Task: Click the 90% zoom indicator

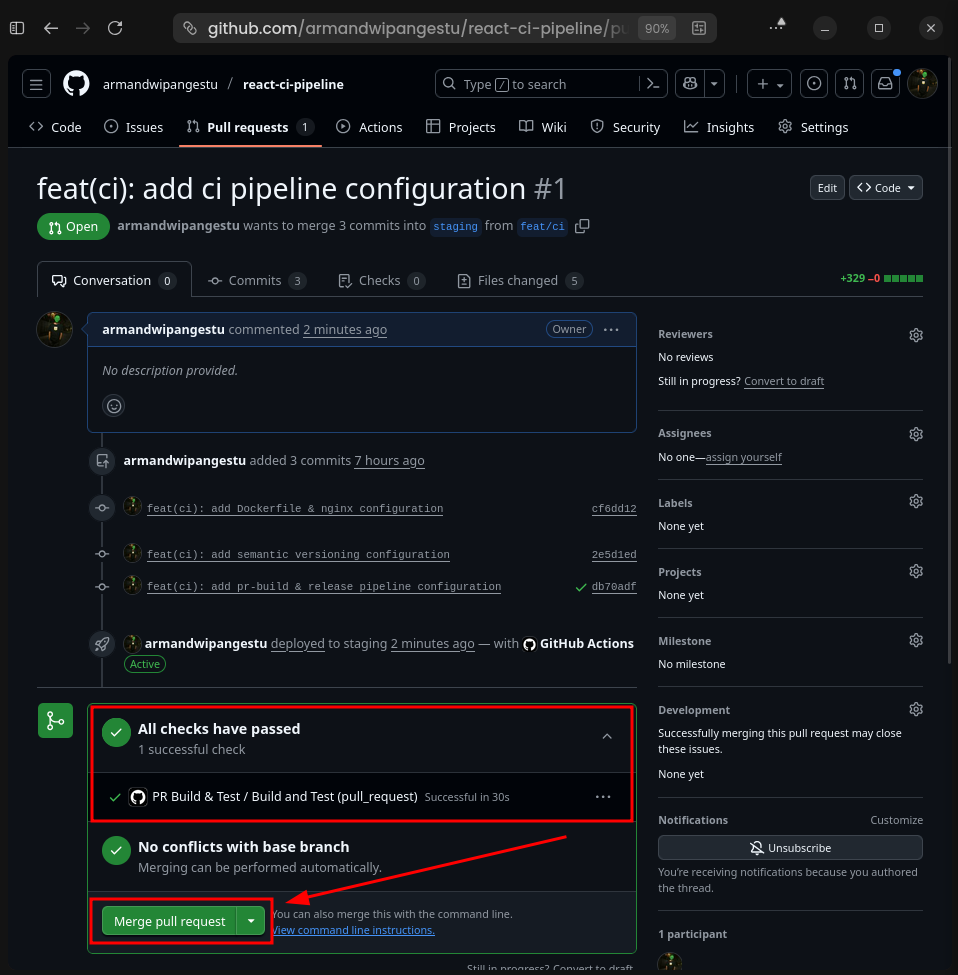Action: pyautogui.click(x=656, y=28)
